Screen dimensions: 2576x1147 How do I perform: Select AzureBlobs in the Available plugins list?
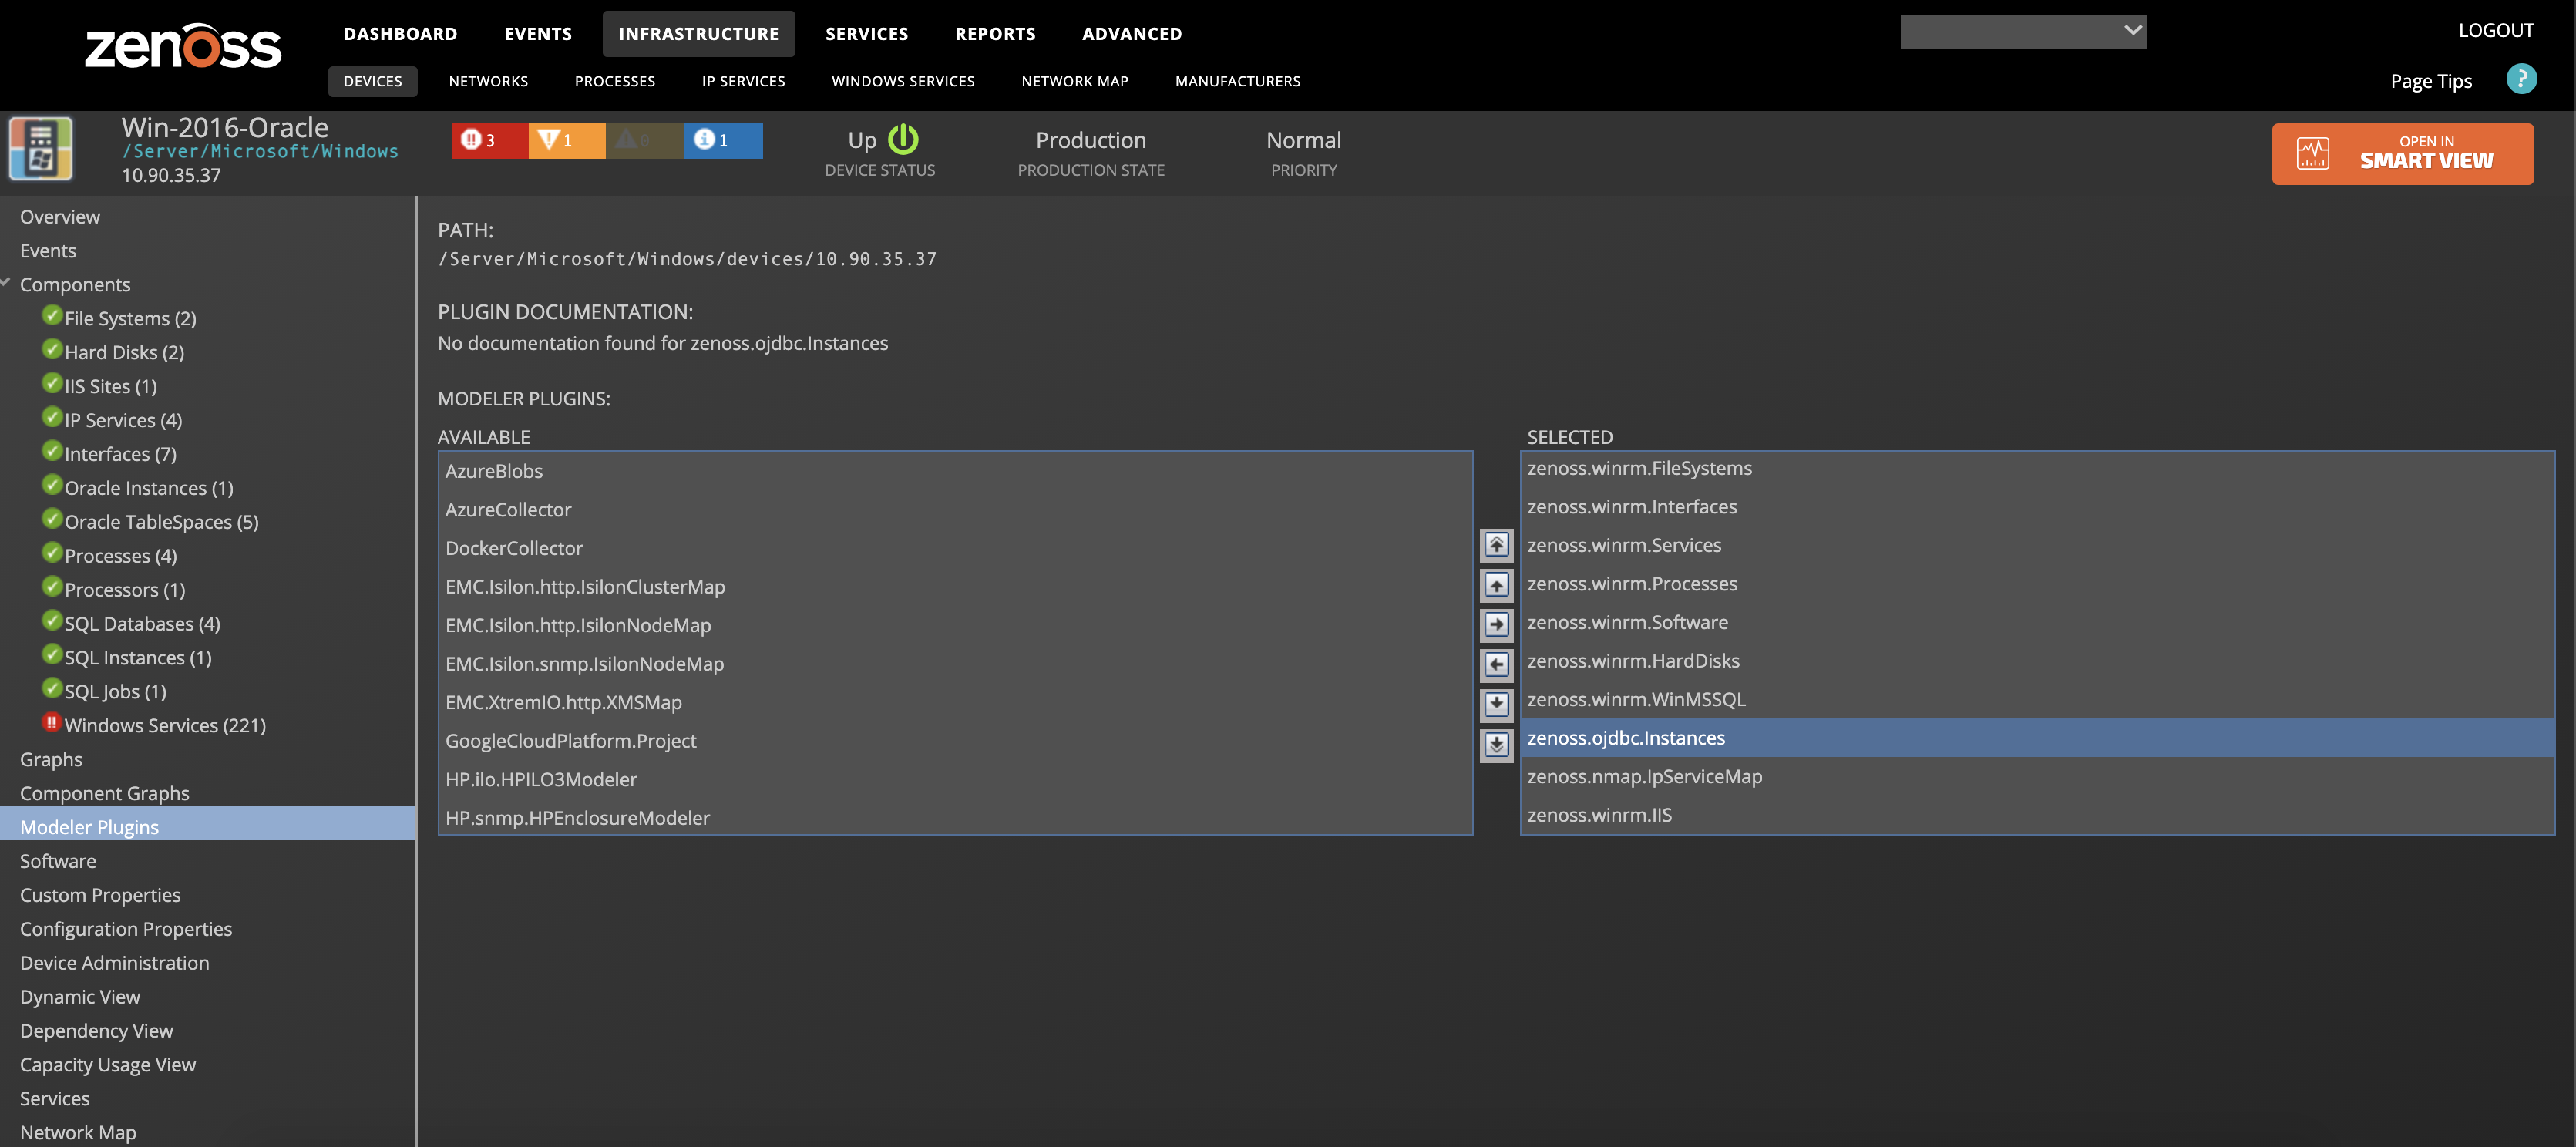pyautogui.click(x=493, y=470)
